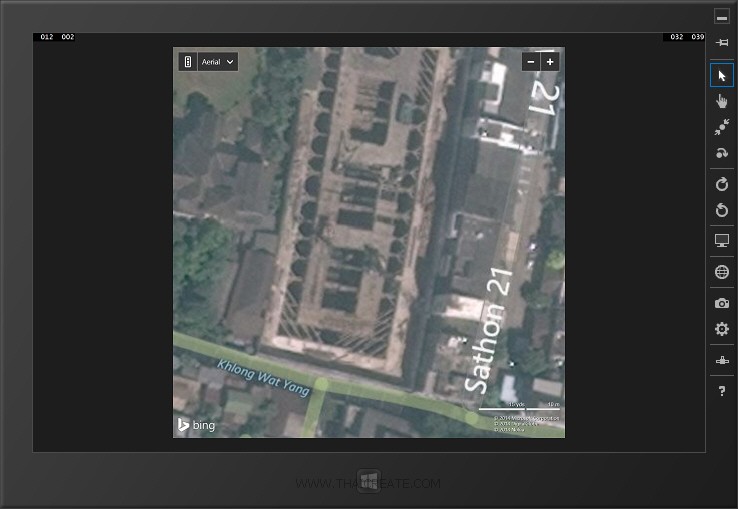Click the 'Sathon 21' road label
This screenshot has height=509, width=738.
(489, 330)
